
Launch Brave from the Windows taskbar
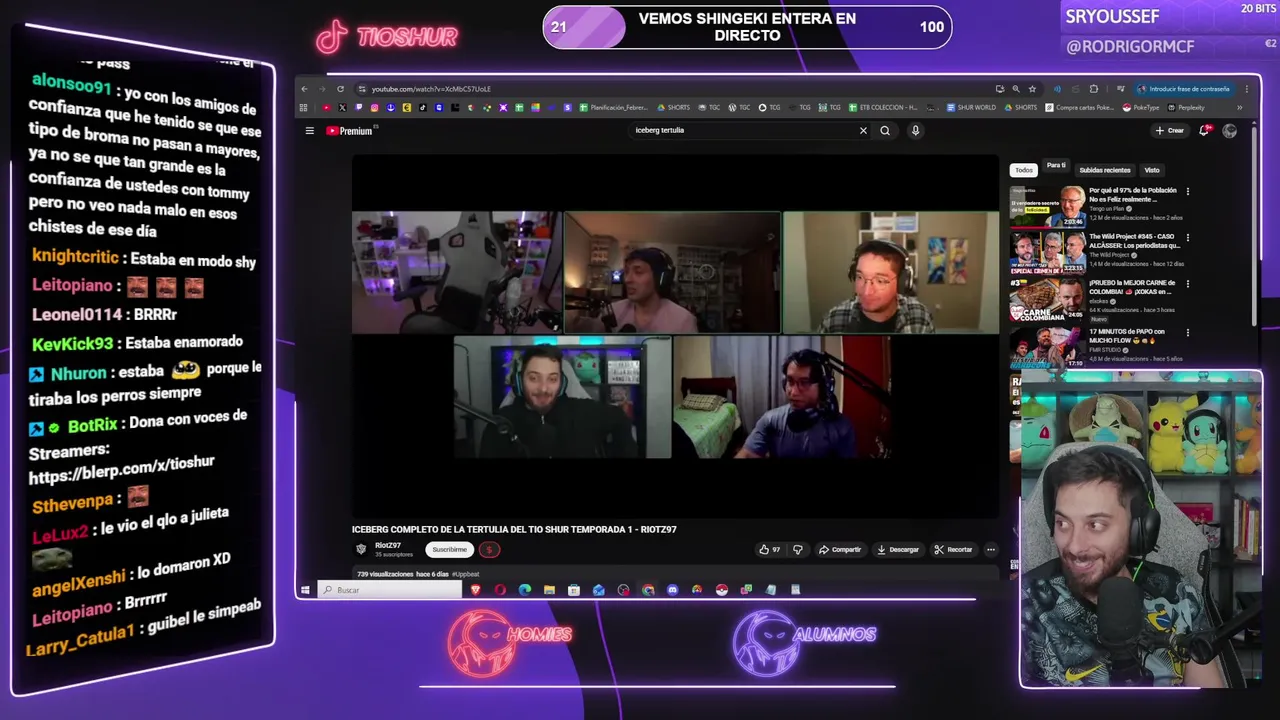tap(476, 590)
